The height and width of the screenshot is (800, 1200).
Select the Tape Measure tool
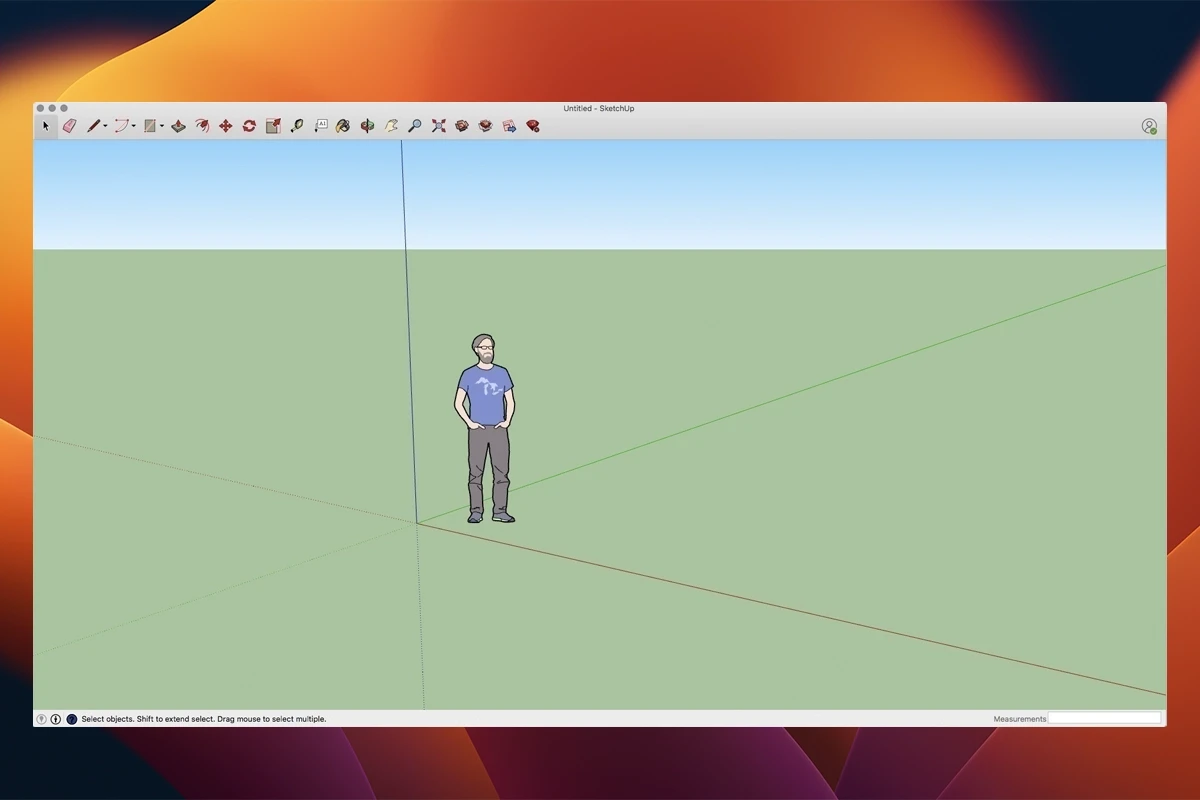[x=297, y=125]
